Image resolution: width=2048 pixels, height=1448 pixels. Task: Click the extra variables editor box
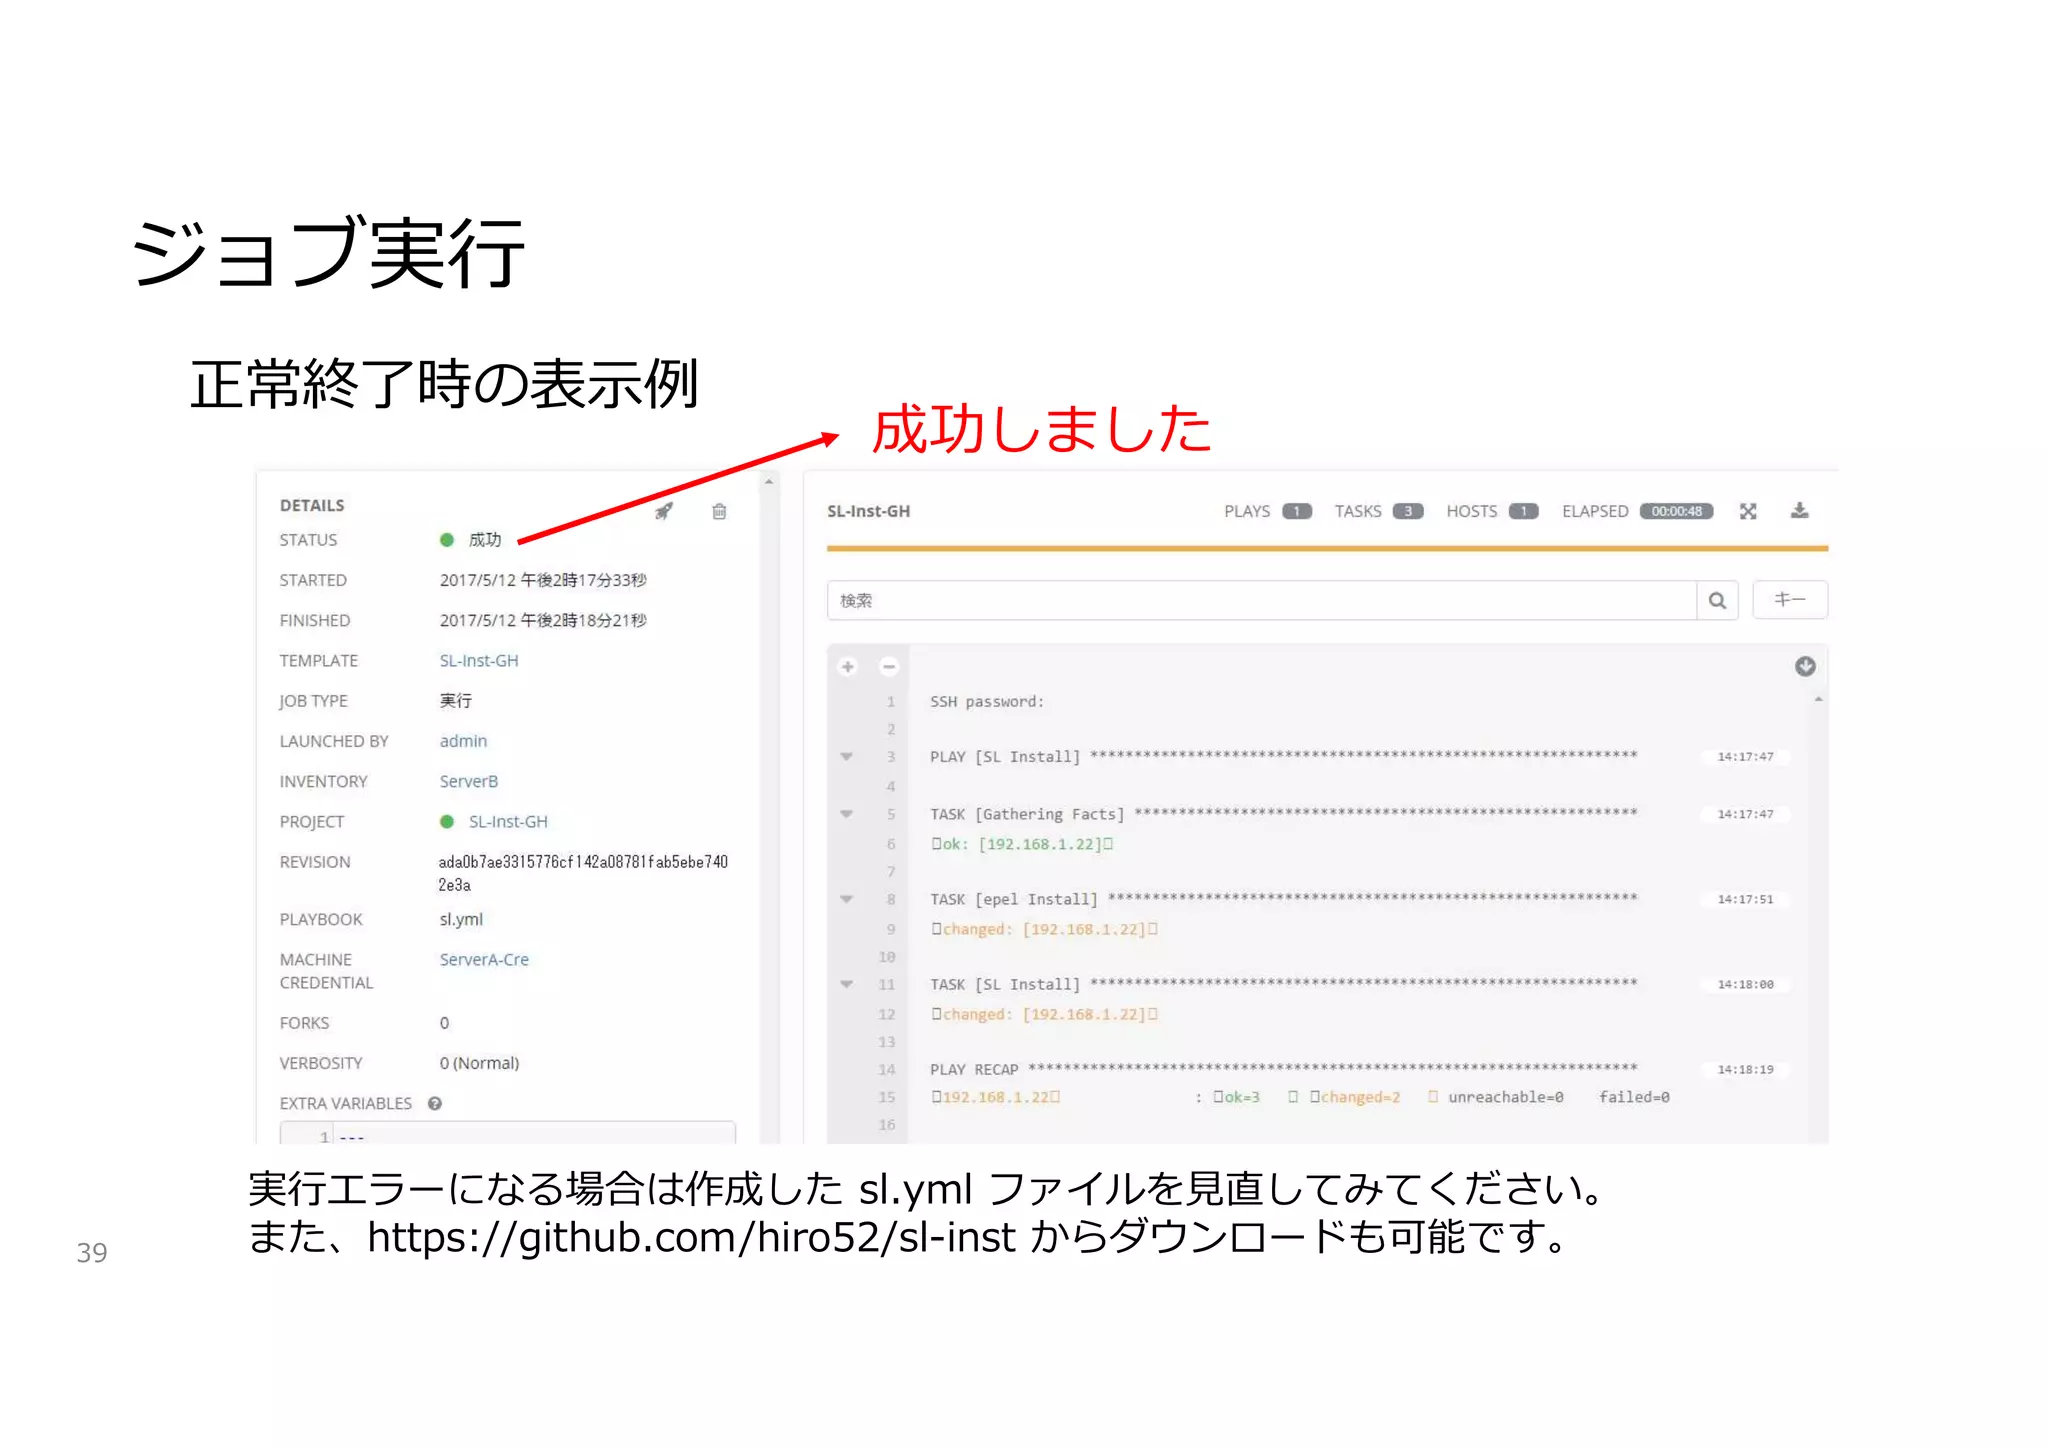pos(508,1133)
